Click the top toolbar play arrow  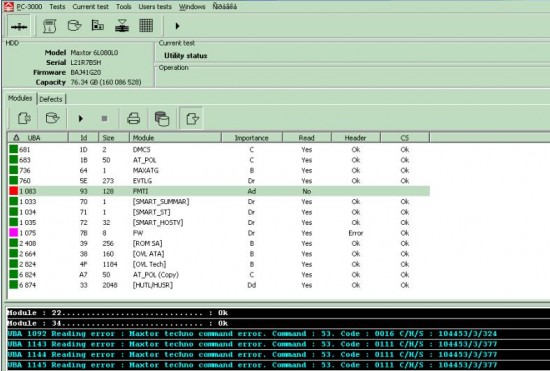177,26
